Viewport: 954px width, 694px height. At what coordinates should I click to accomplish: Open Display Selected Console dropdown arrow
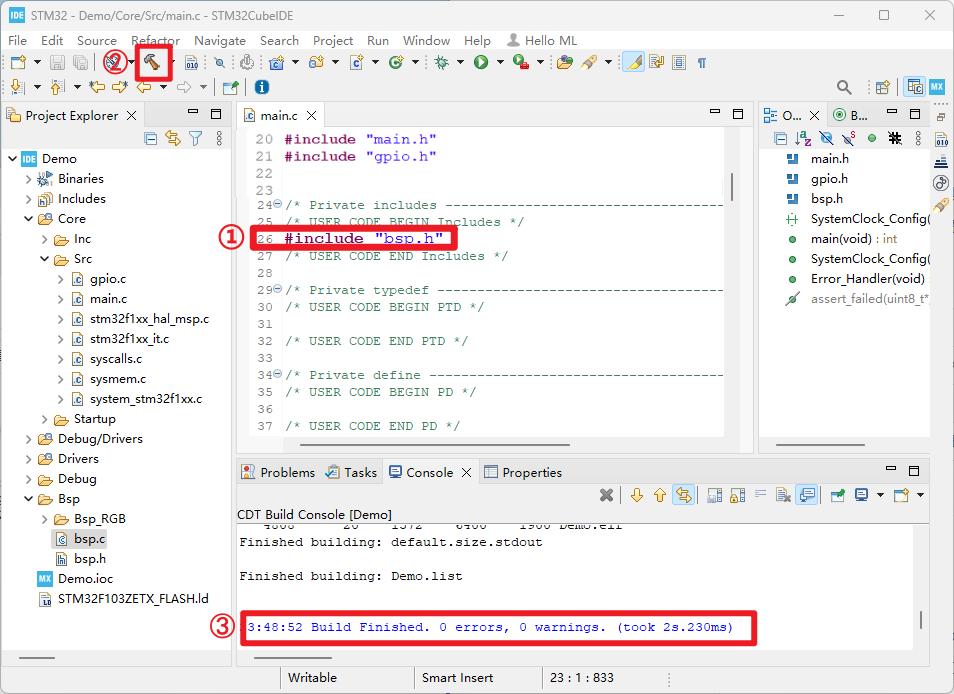tap(880, 495)
